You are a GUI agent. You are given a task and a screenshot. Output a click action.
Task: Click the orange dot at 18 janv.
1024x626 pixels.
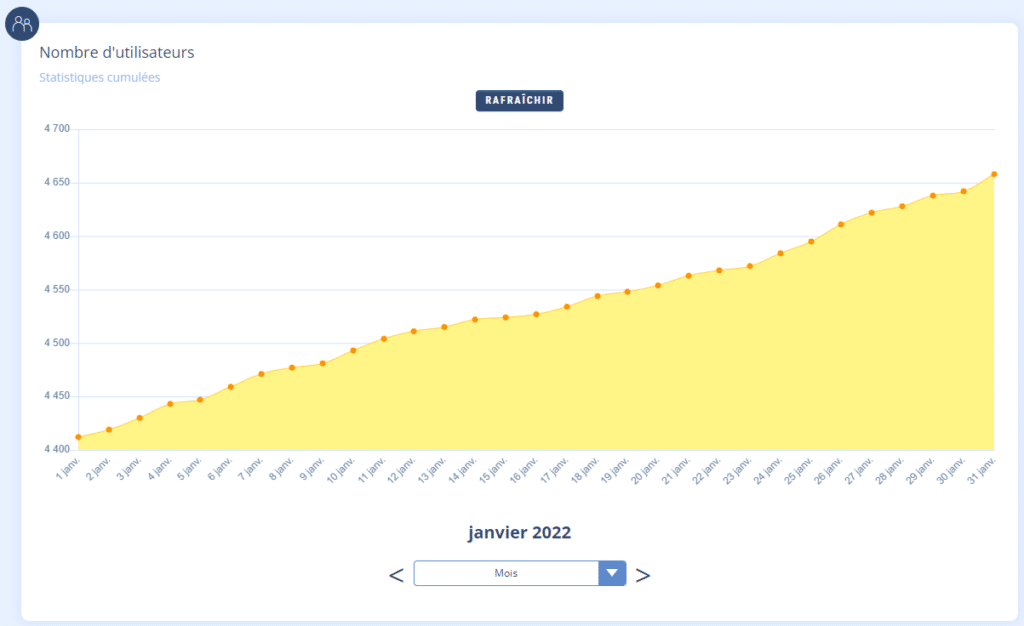[x=597, y=296]
